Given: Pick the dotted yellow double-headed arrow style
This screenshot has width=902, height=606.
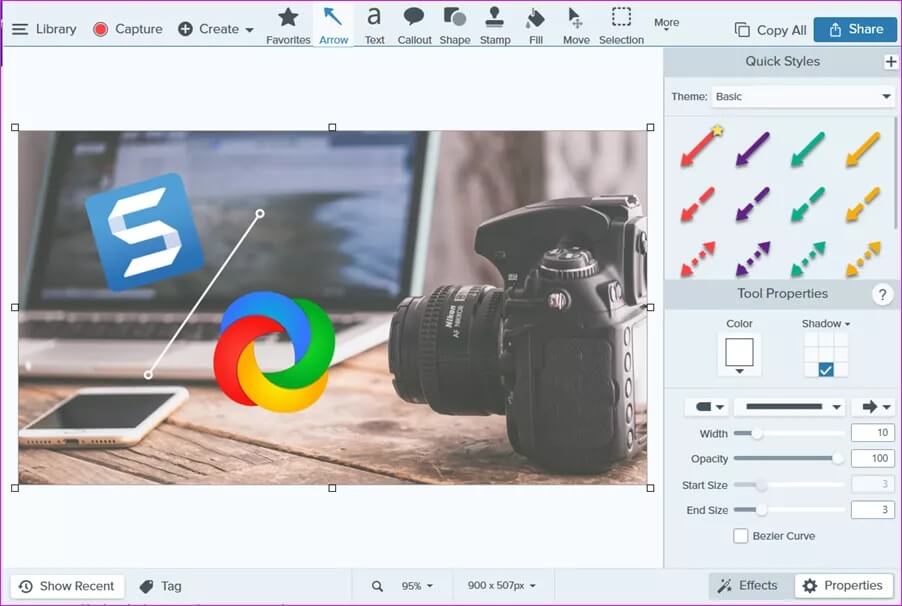Looking at the screenshot, I should (x=863, y=259).
